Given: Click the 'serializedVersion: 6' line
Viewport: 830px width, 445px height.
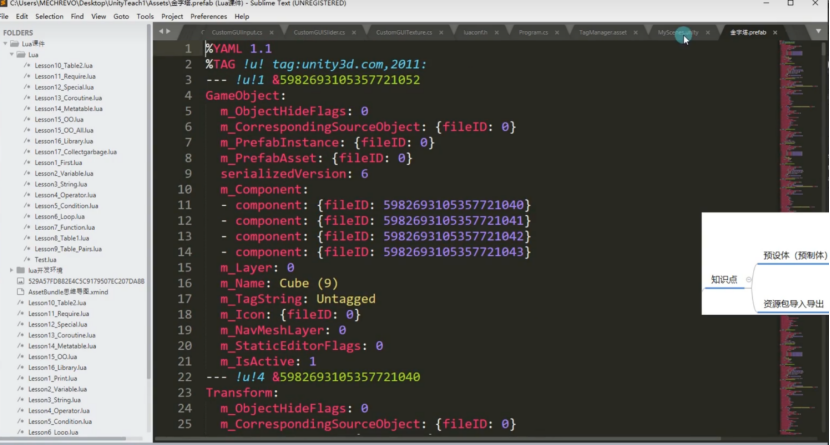Looking at the screenshot, I should pyautogui.click(x=294, y=174).
